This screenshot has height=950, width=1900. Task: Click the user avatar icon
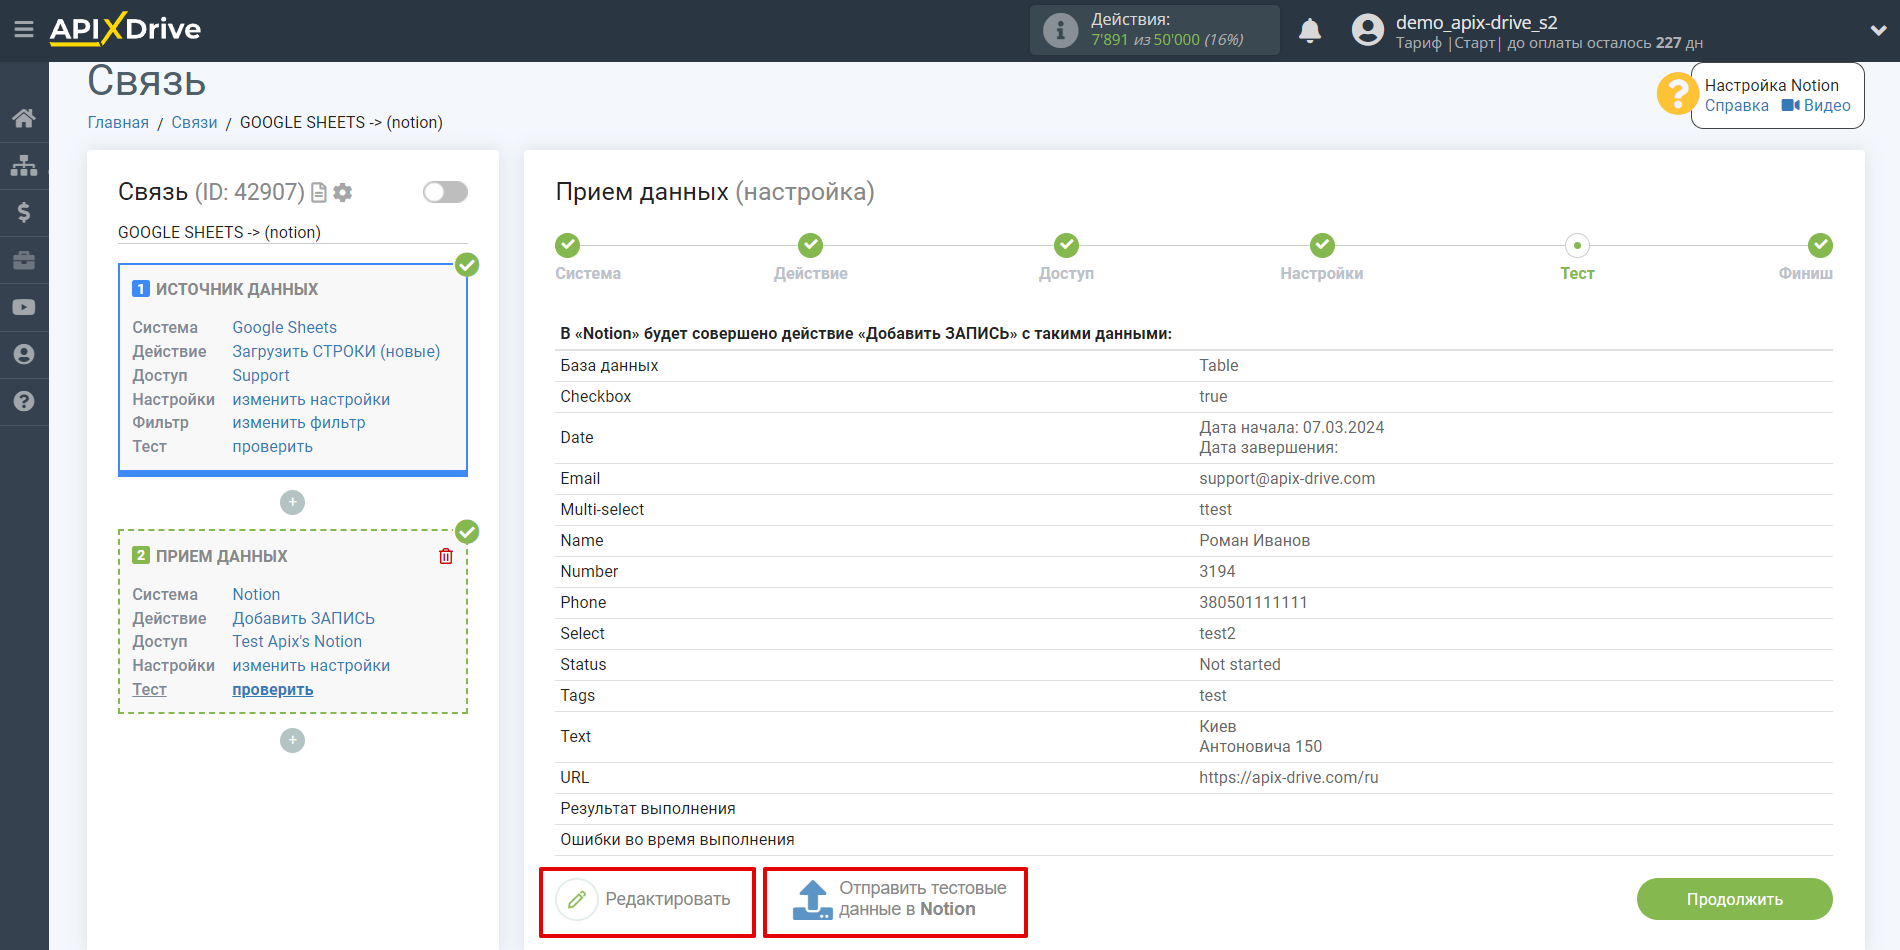1367,30
